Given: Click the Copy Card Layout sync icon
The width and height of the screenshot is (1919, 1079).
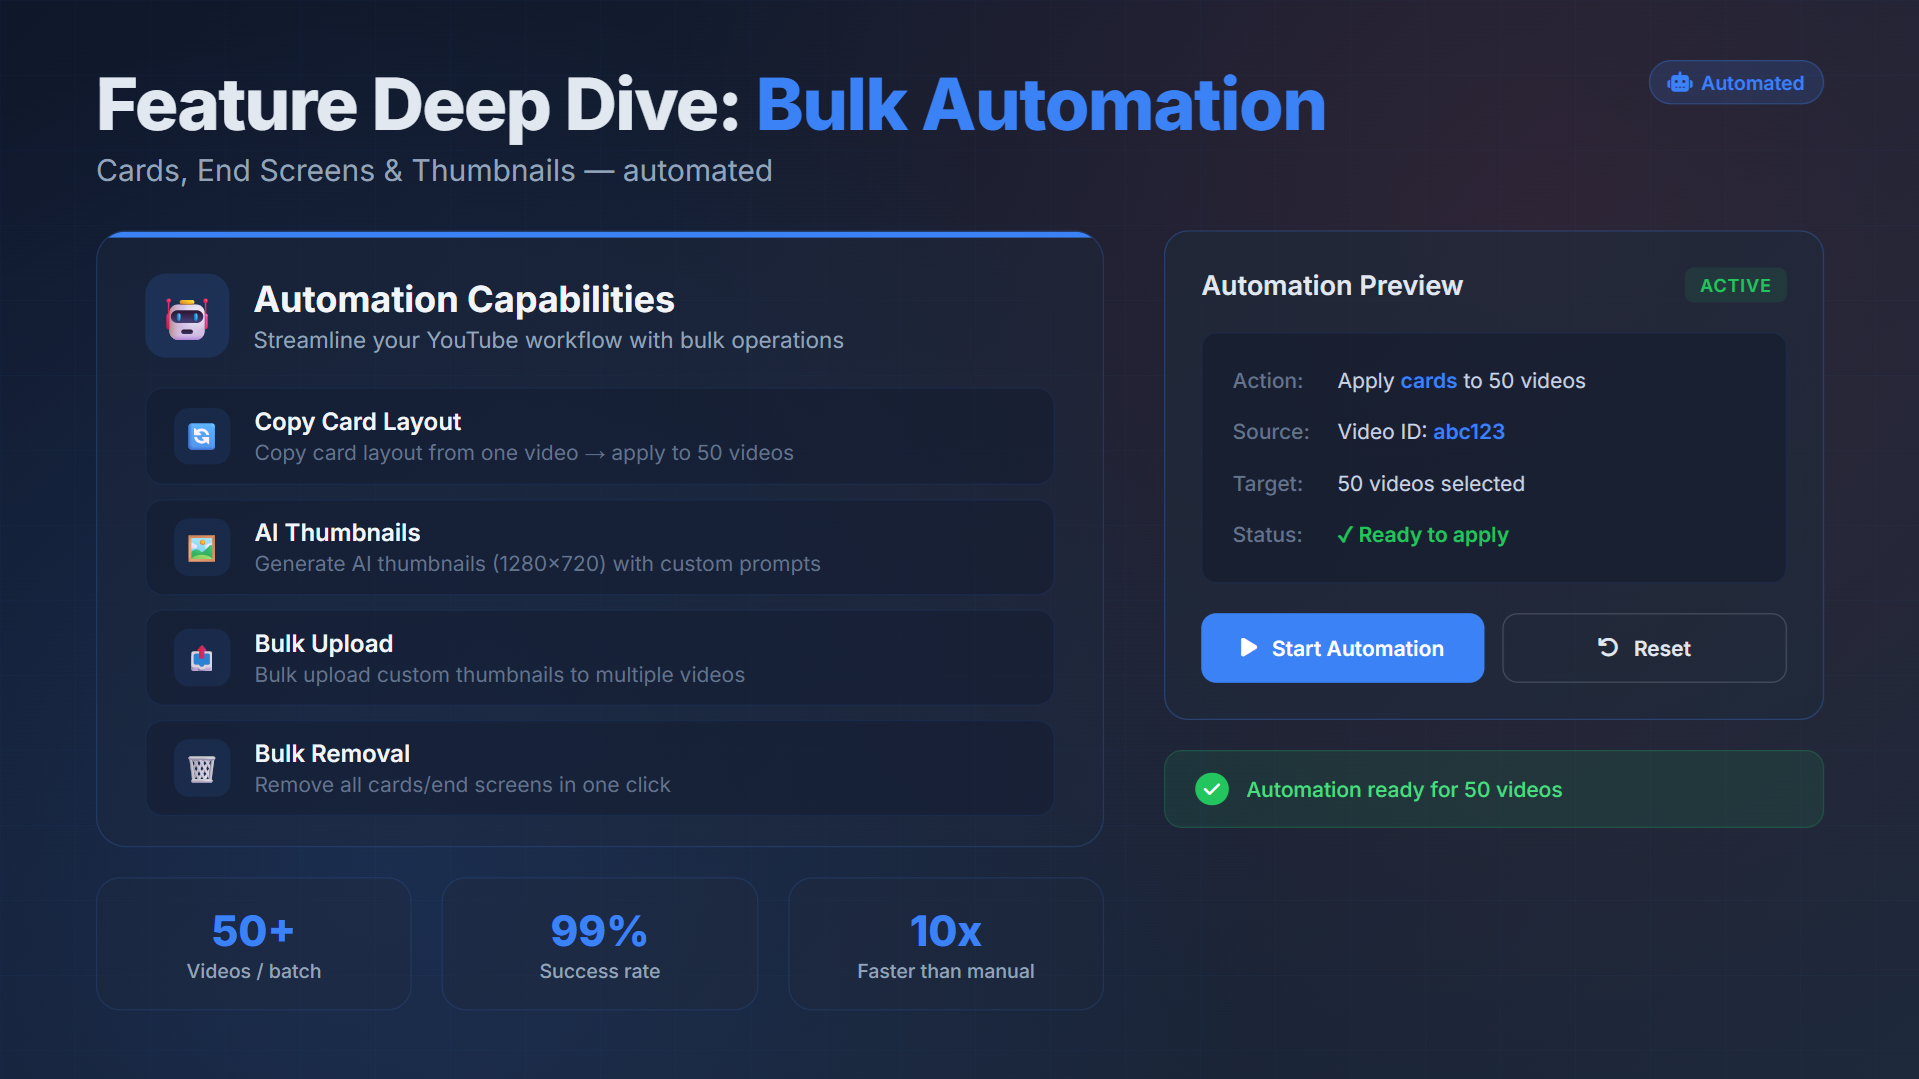Looking at the screenshot, I should (202, 436).
